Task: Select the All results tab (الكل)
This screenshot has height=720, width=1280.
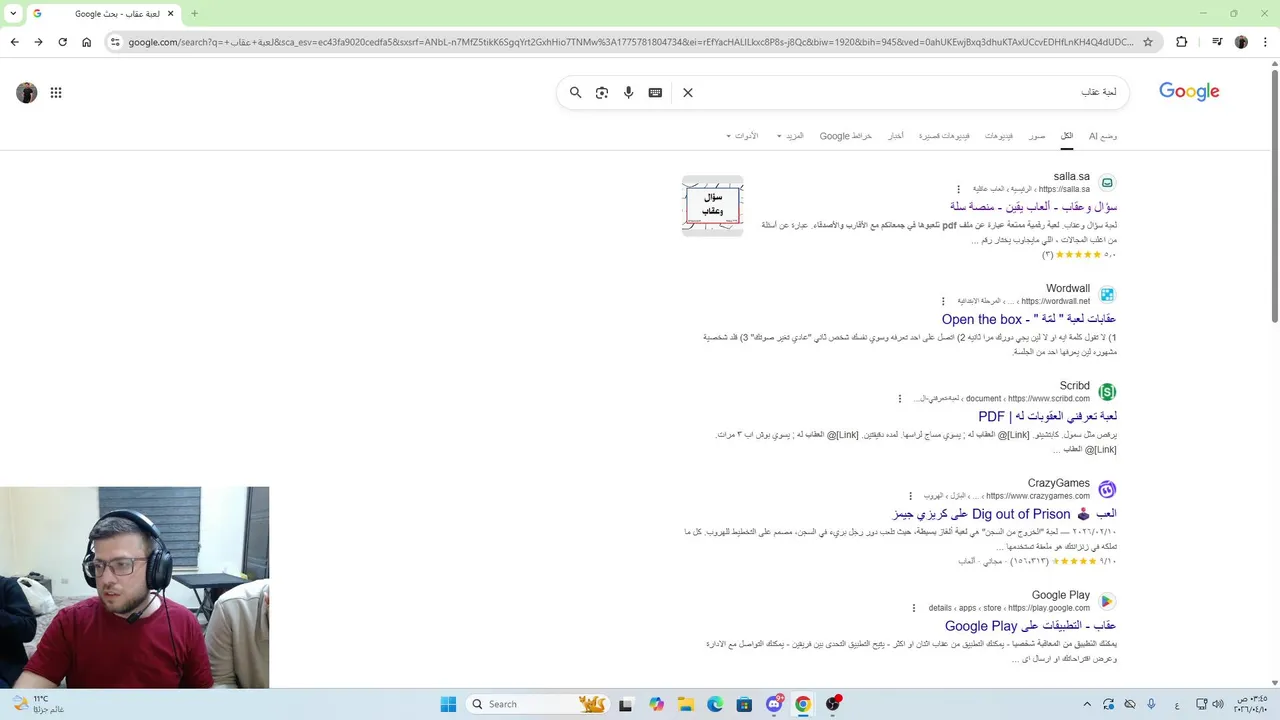Action: click(x=1067, y=135)
